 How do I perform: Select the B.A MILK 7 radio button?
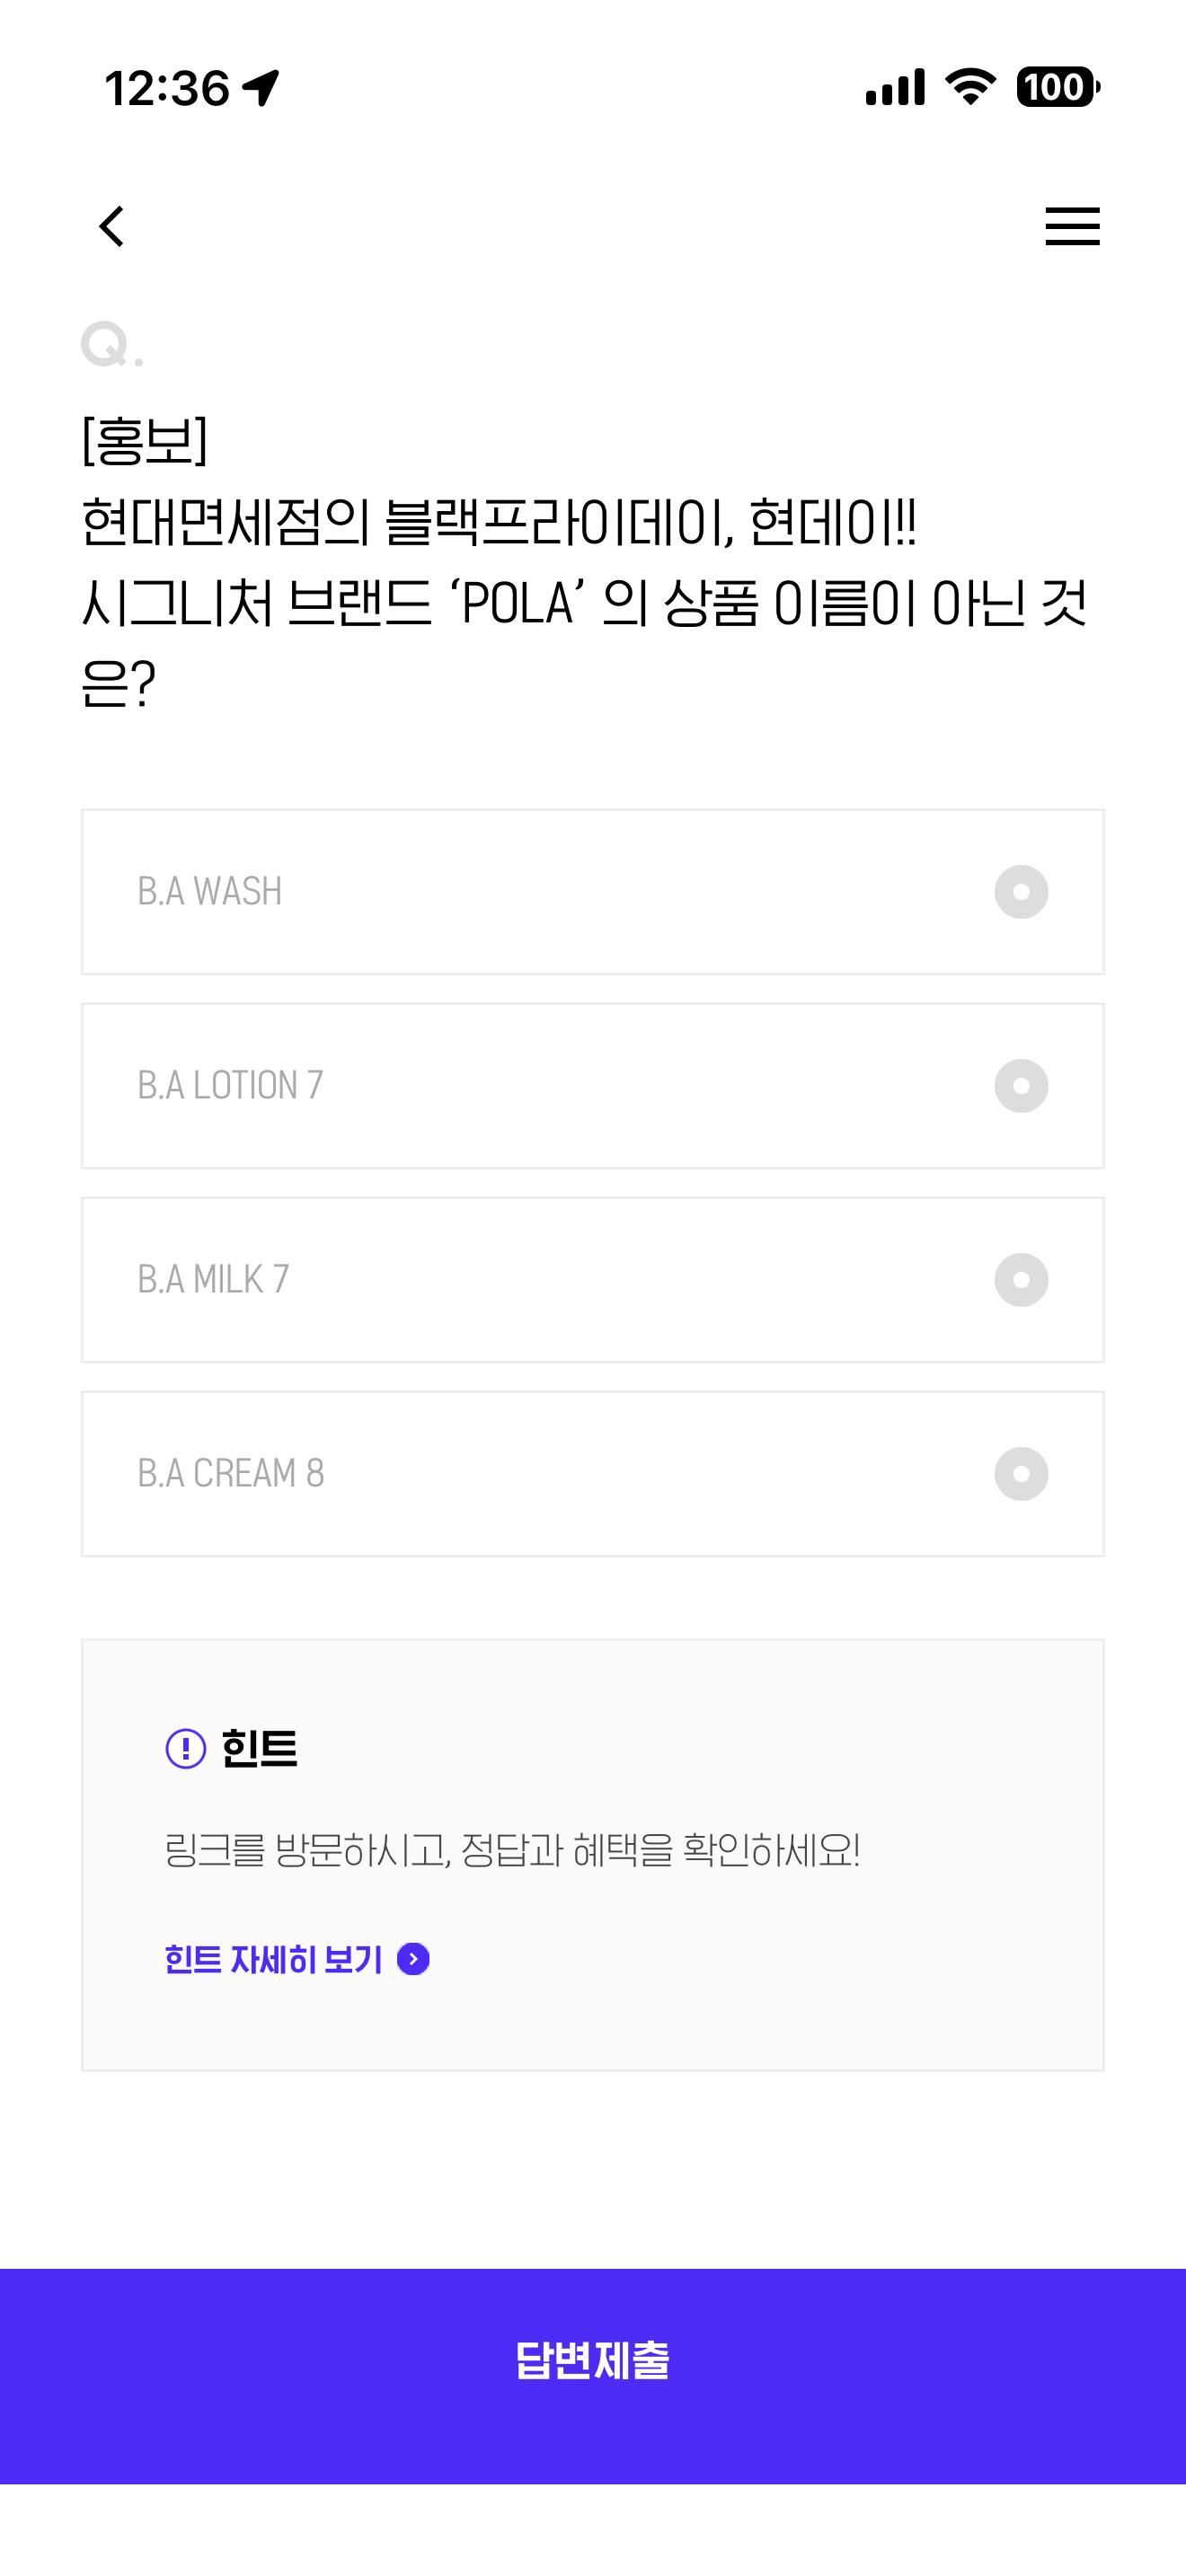point(1021,1280)
